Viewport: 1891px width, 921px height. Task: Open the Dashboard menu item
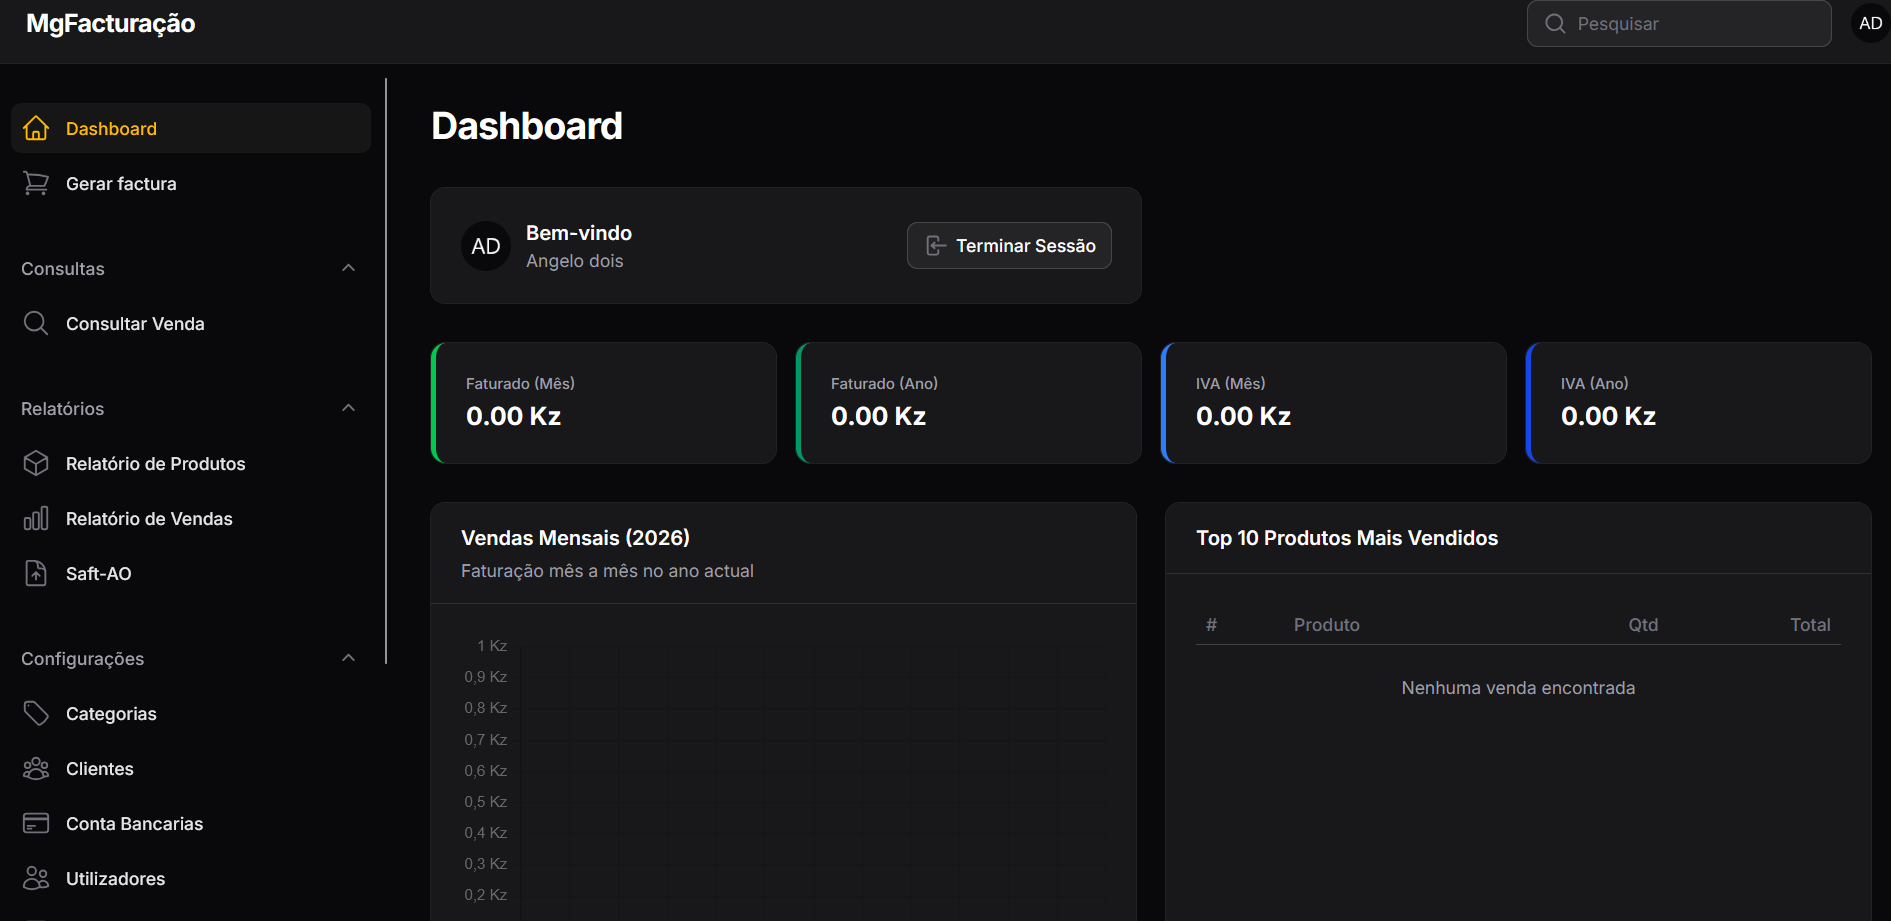[191, 128]
